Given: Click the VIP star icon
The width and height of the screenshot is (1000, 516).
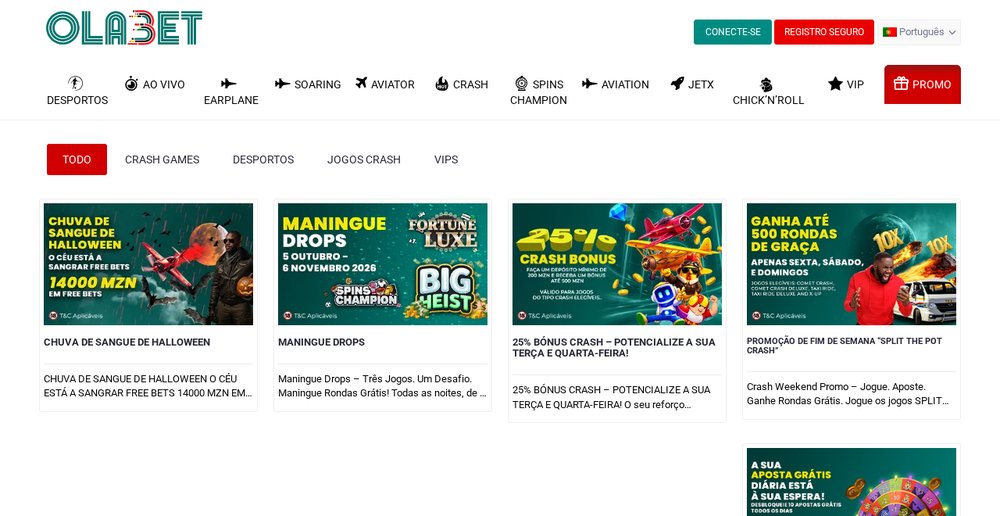Looking at the screenshot, I should [x=835, y=84].
